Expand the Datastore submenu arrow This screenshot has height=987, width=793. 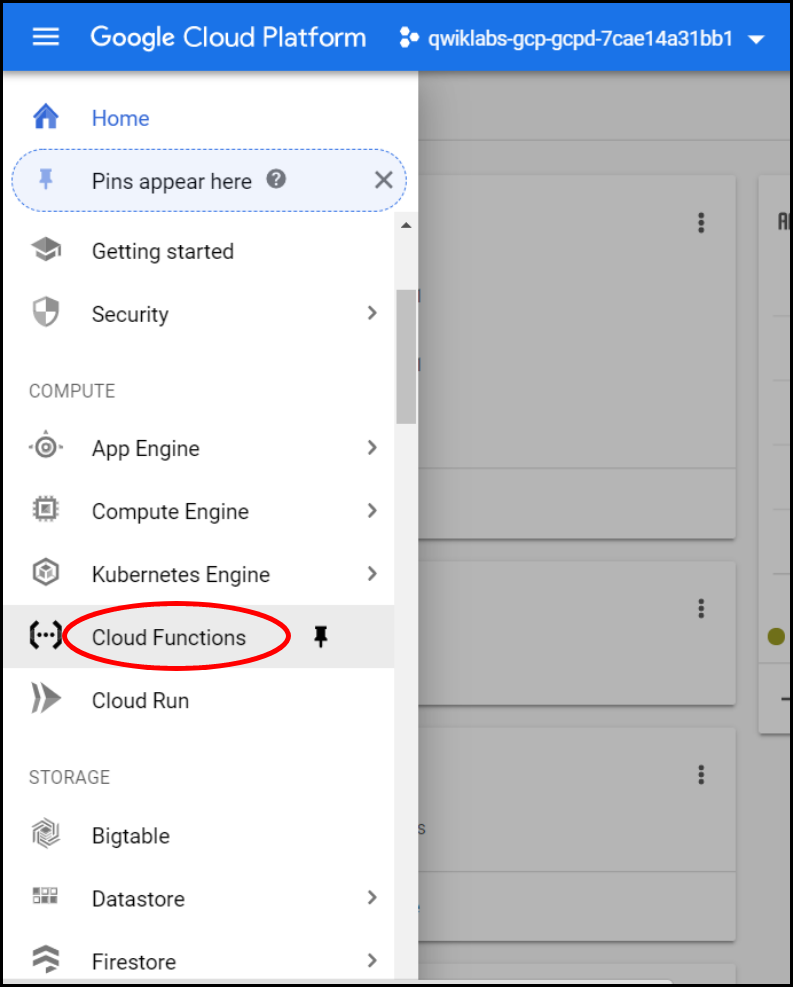pos(372,897)
